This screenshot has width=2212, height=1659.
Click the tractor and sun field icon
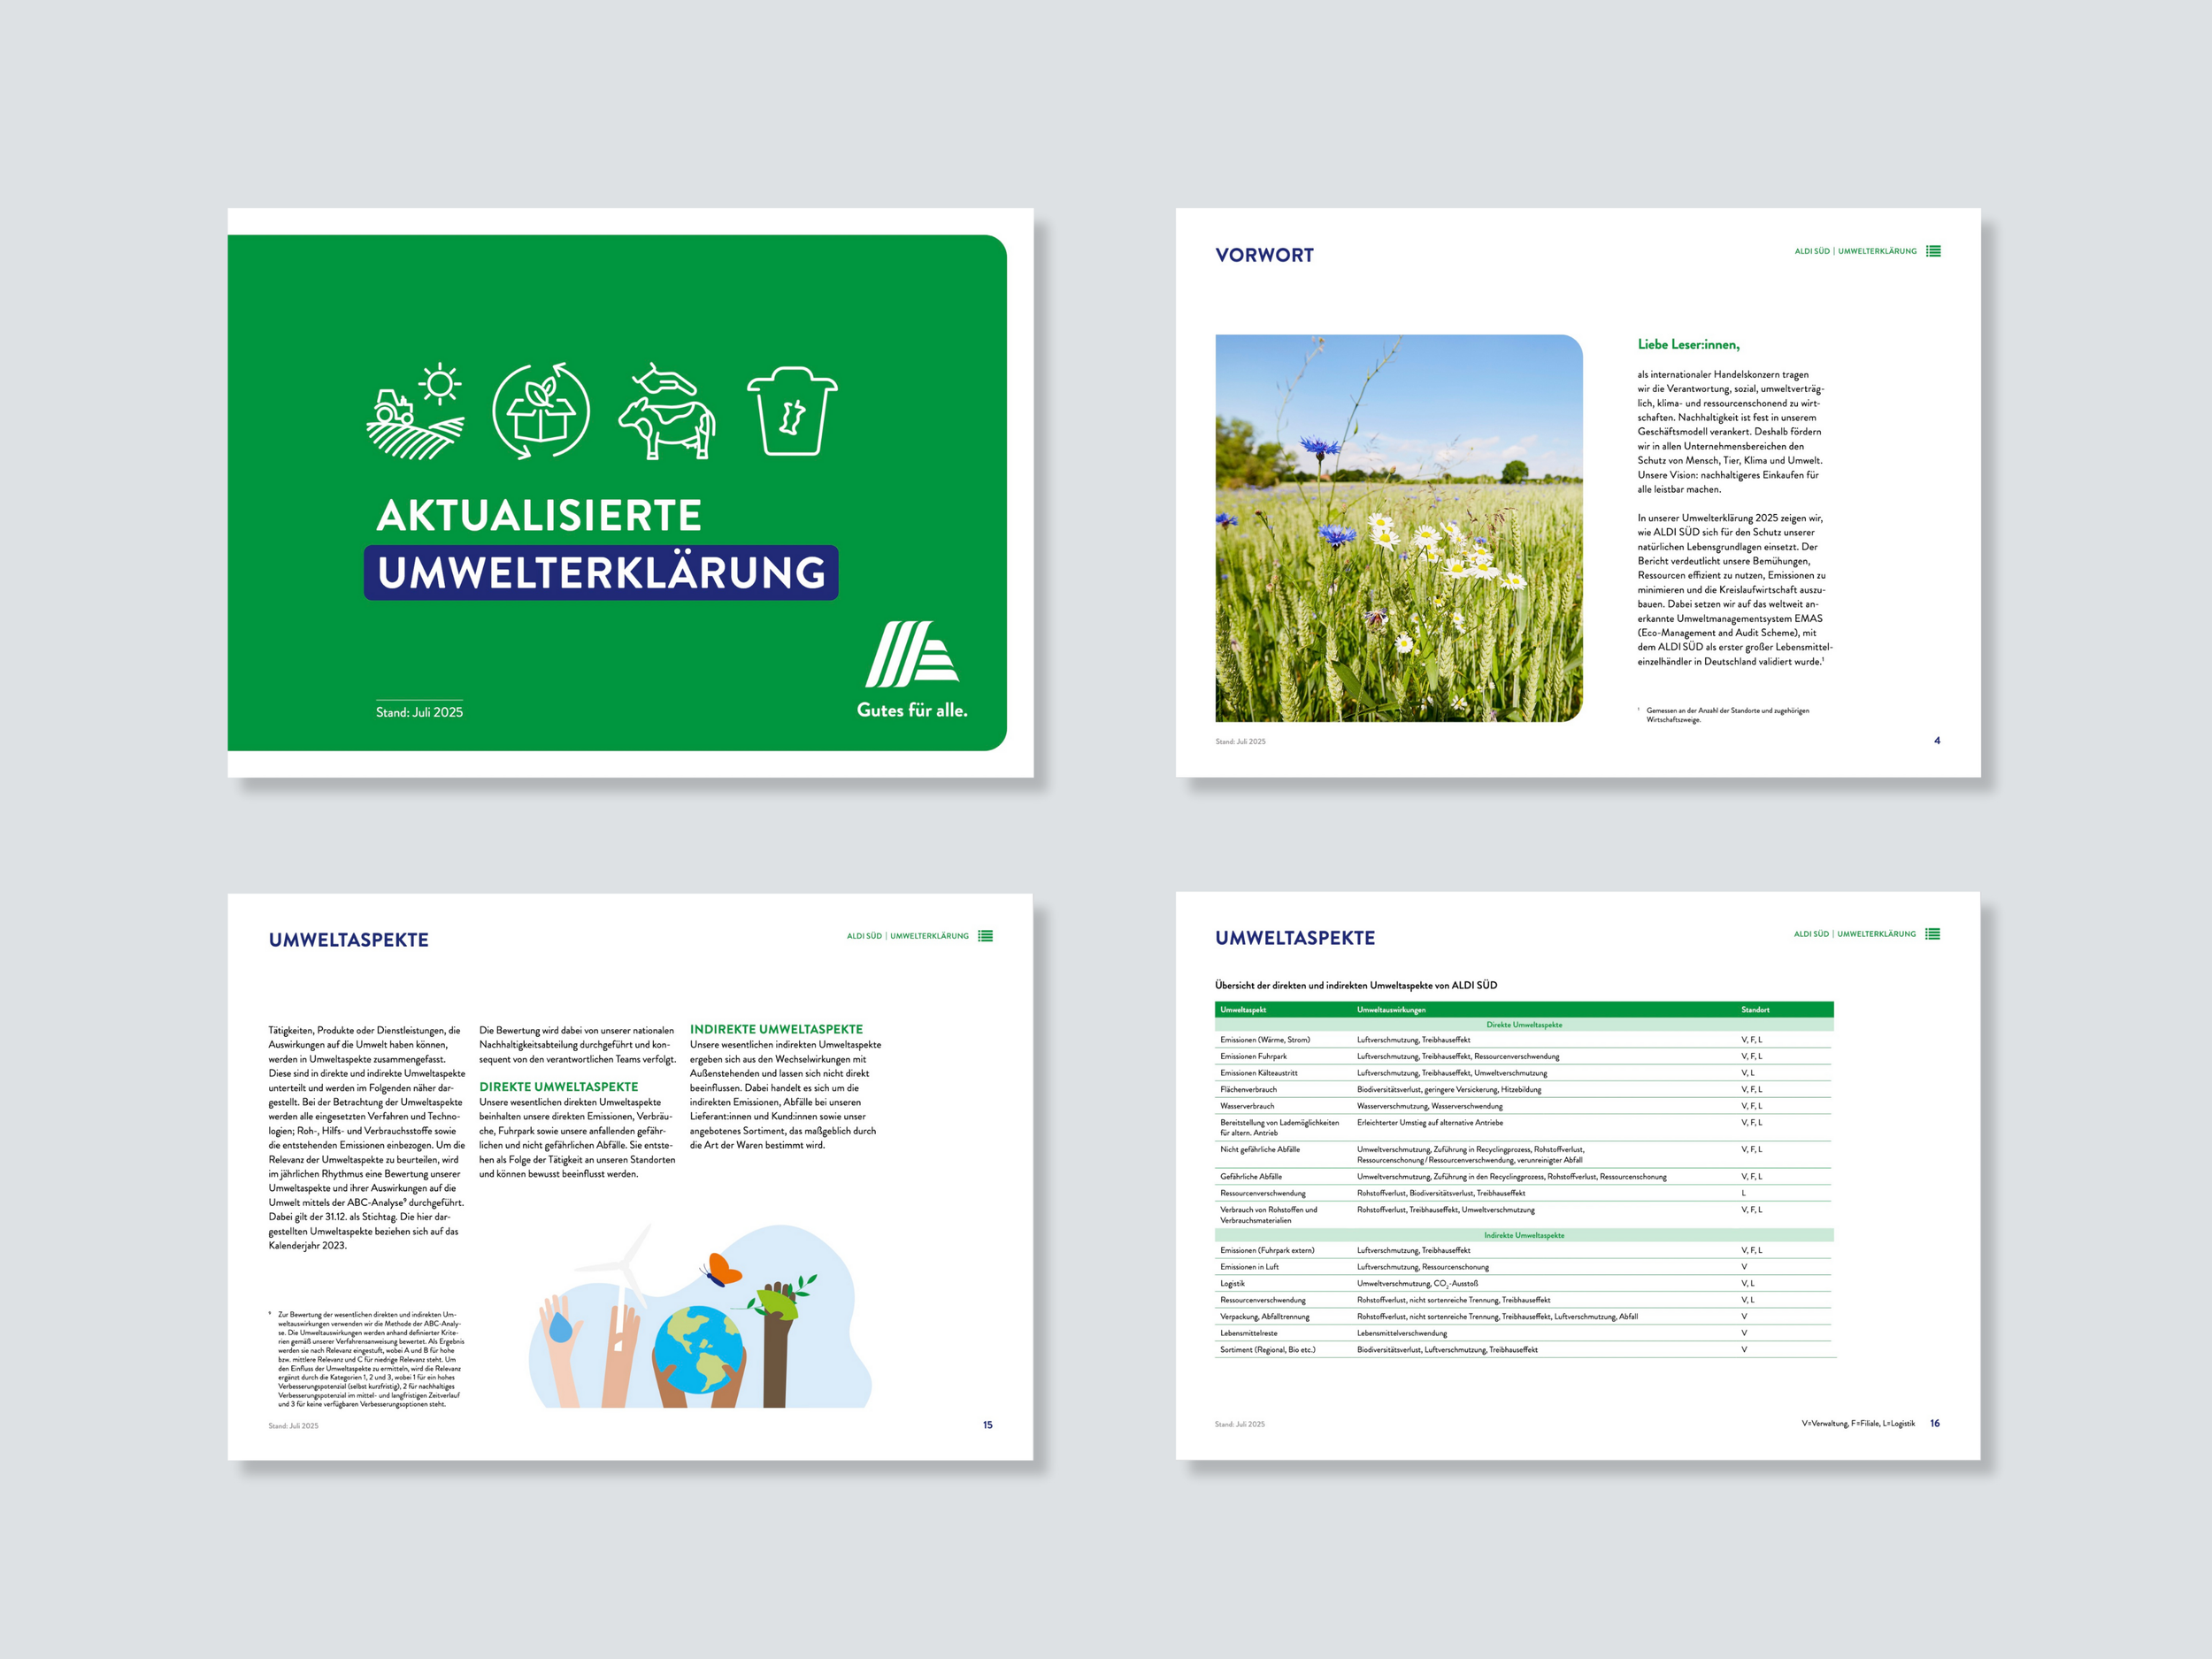tap(415, 411)
